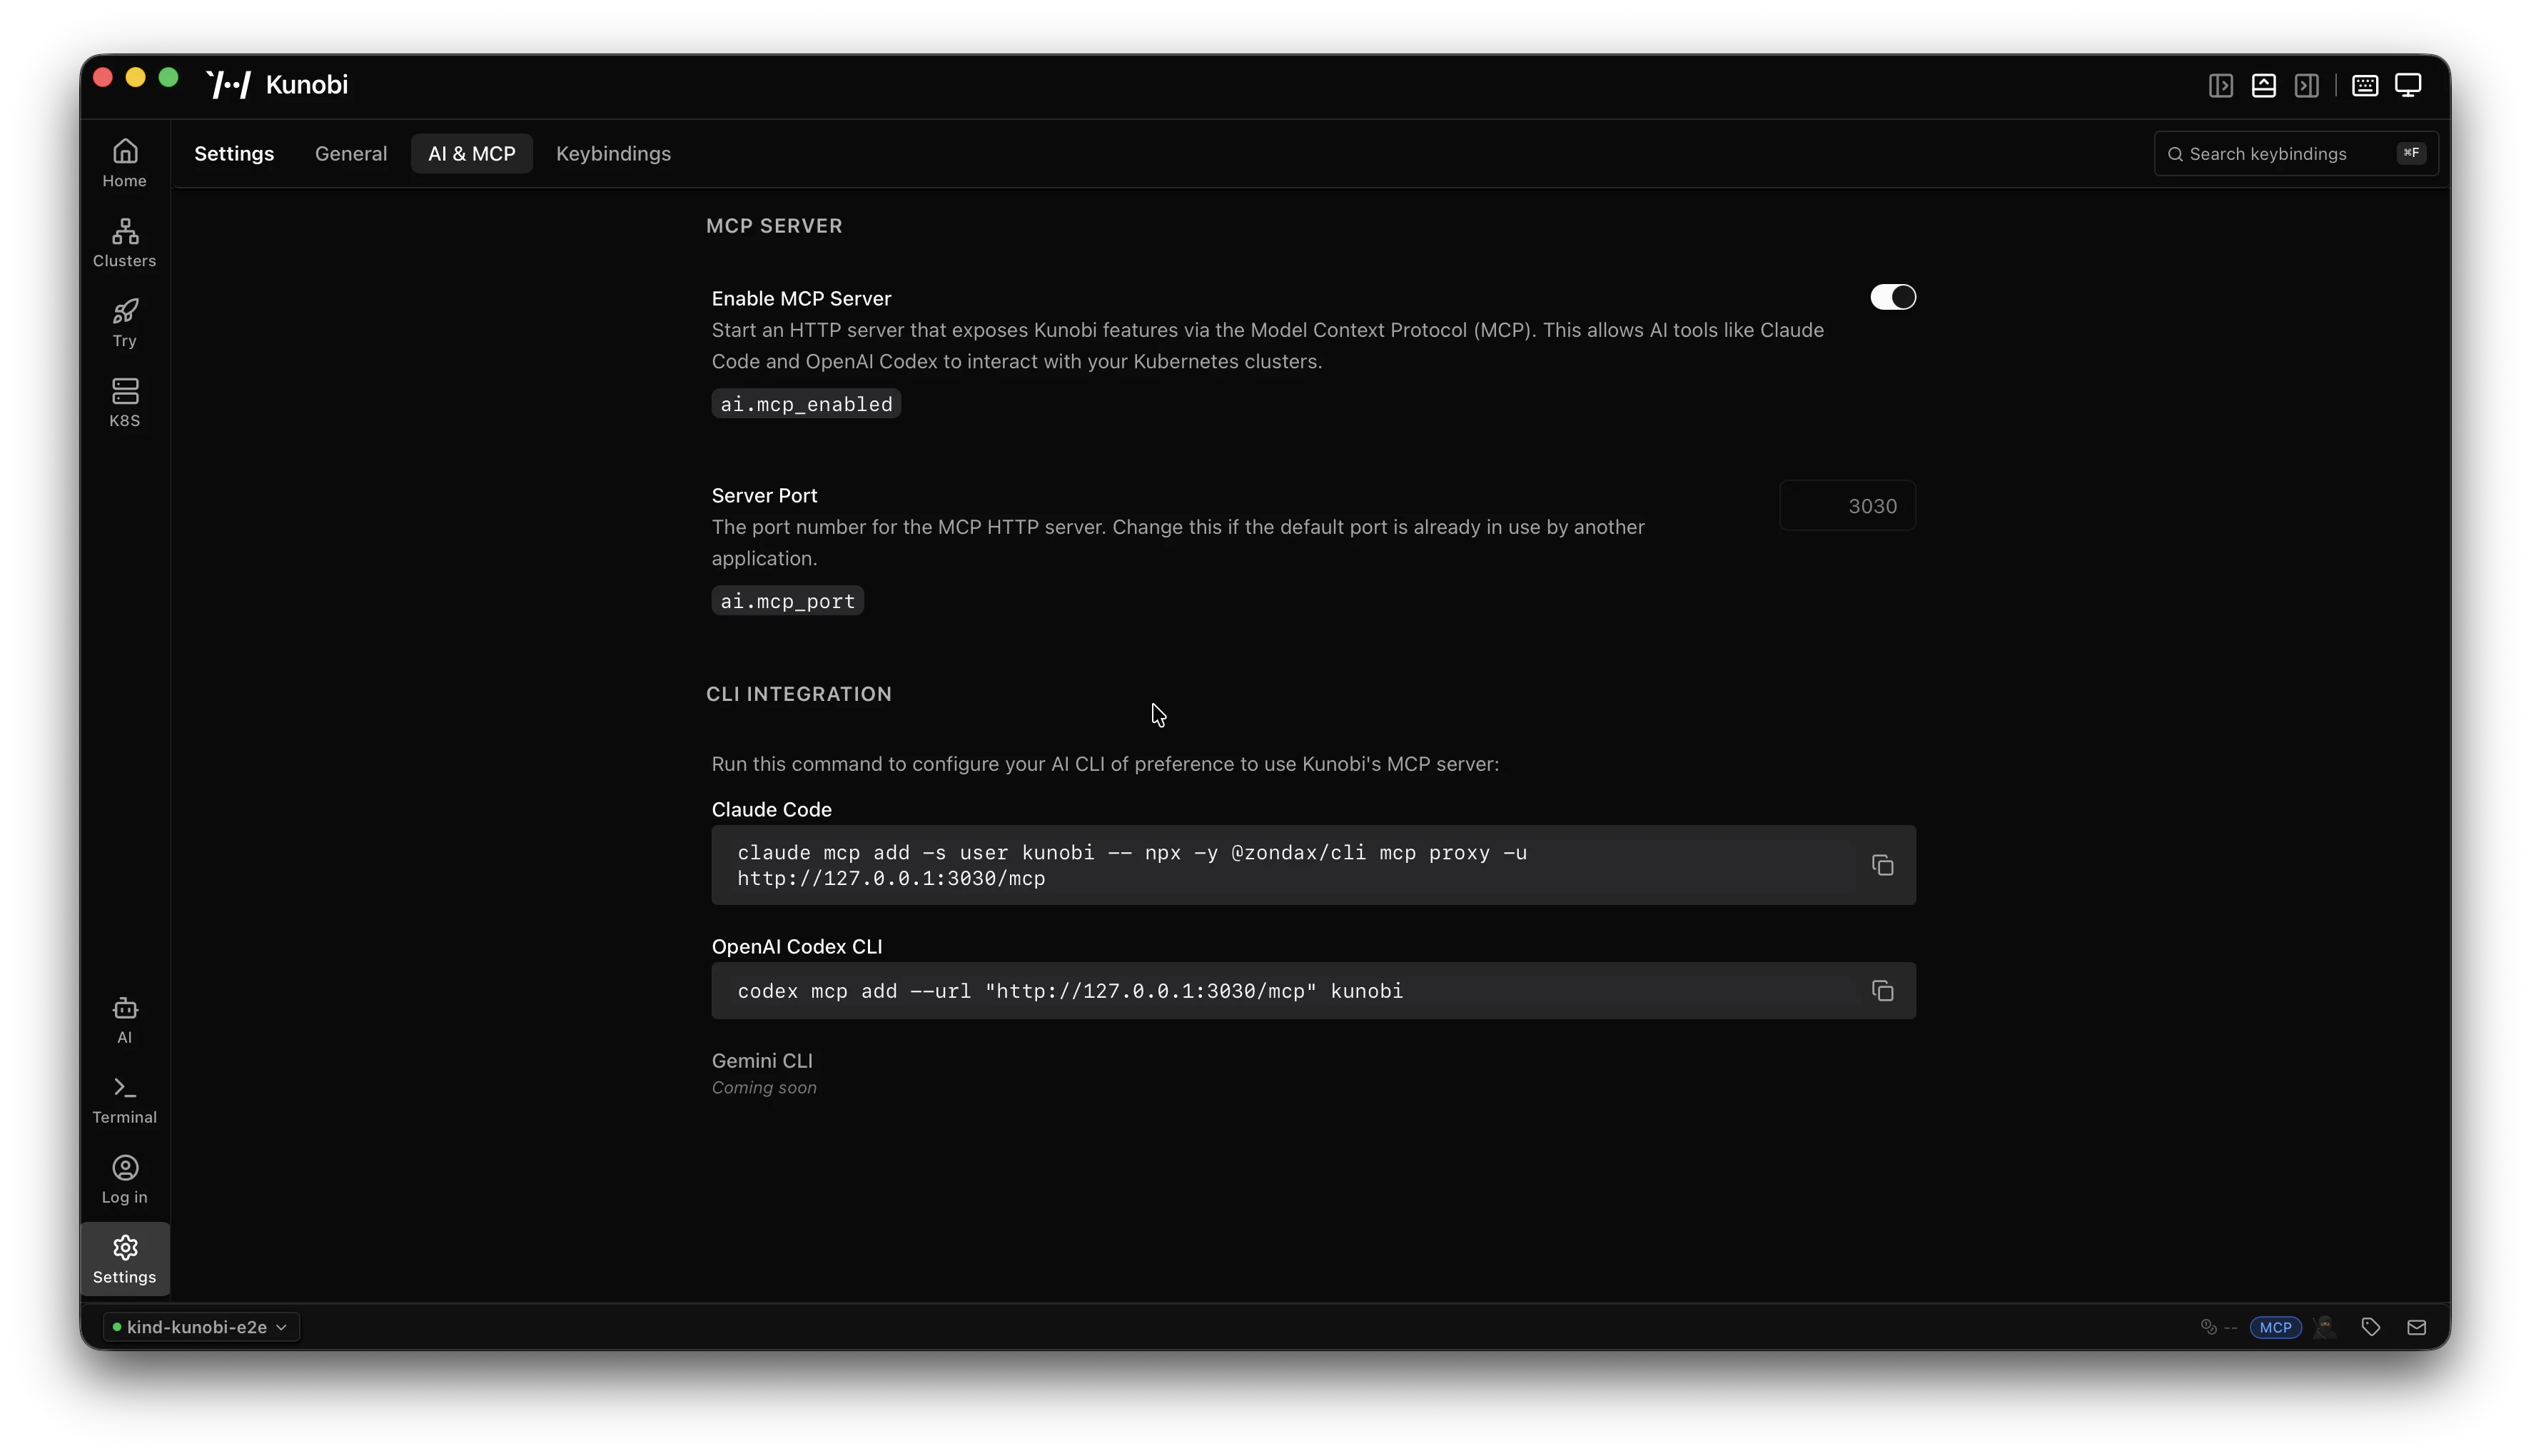Screen dimensions: 2531x1456
Task: Open the mail/feedback icon in status bar
Action: (x=2417, y=1327)
